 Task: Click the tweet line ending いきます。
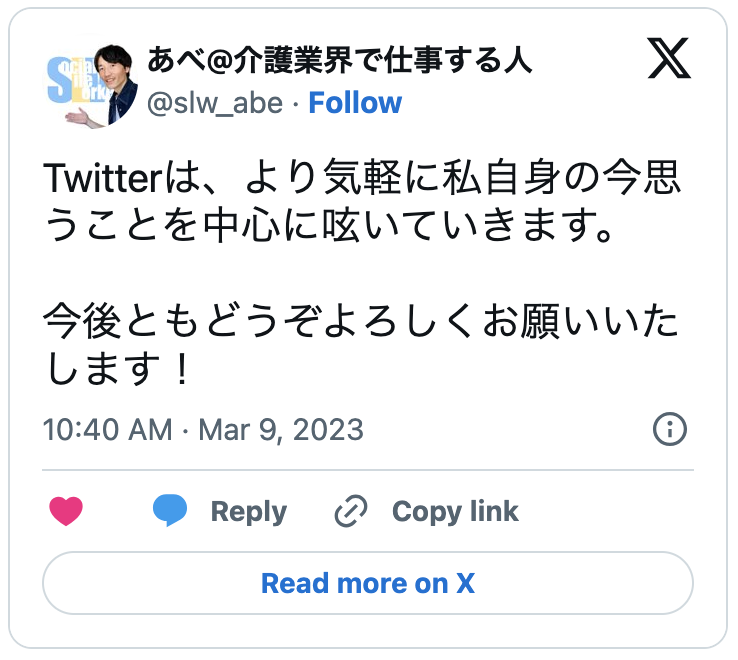click(327, 228)
